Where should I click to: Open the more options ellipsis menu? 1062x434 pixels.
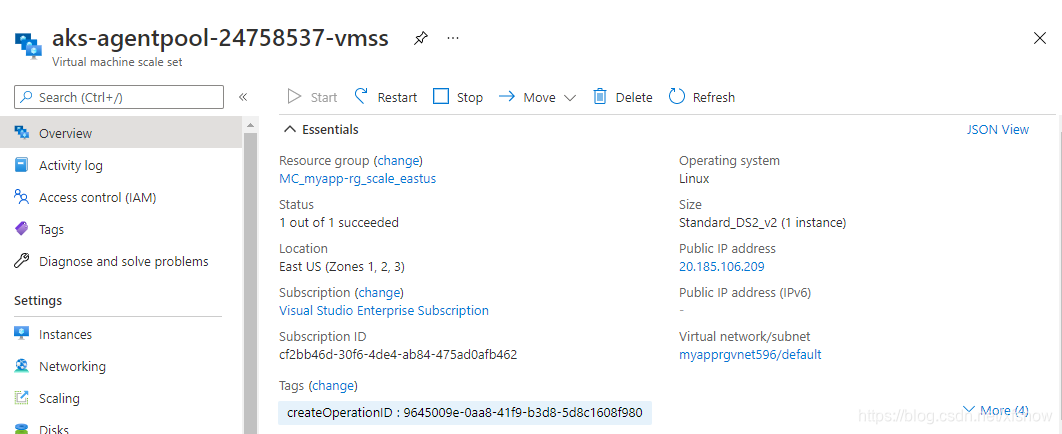pos(453,39)
